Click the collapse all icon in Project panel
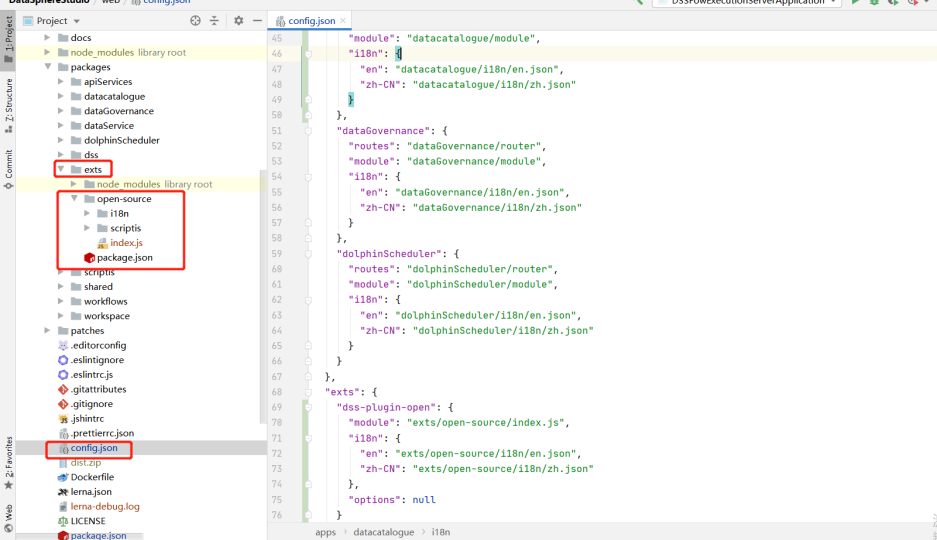This screenshot has width=937, height=540. [215, 20]
